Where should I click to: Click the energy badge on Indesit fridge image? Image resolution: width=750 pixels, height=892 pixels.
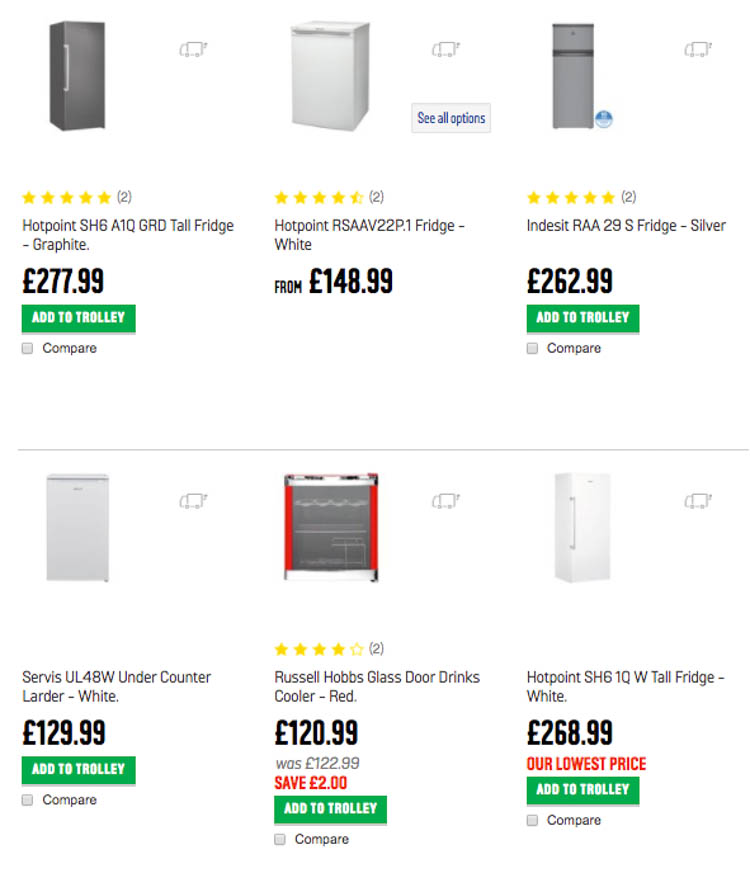click(x=602, y=120)
